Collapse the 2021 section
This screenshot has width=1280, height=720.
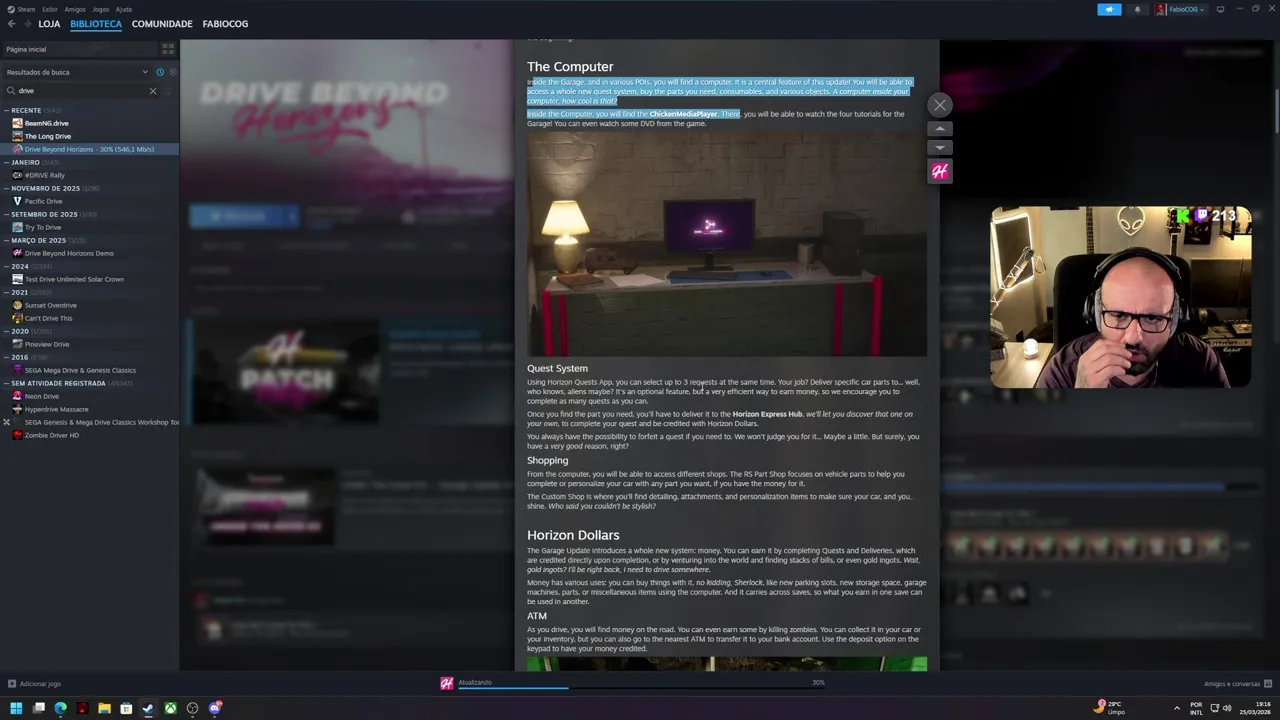tap(8, 292)
